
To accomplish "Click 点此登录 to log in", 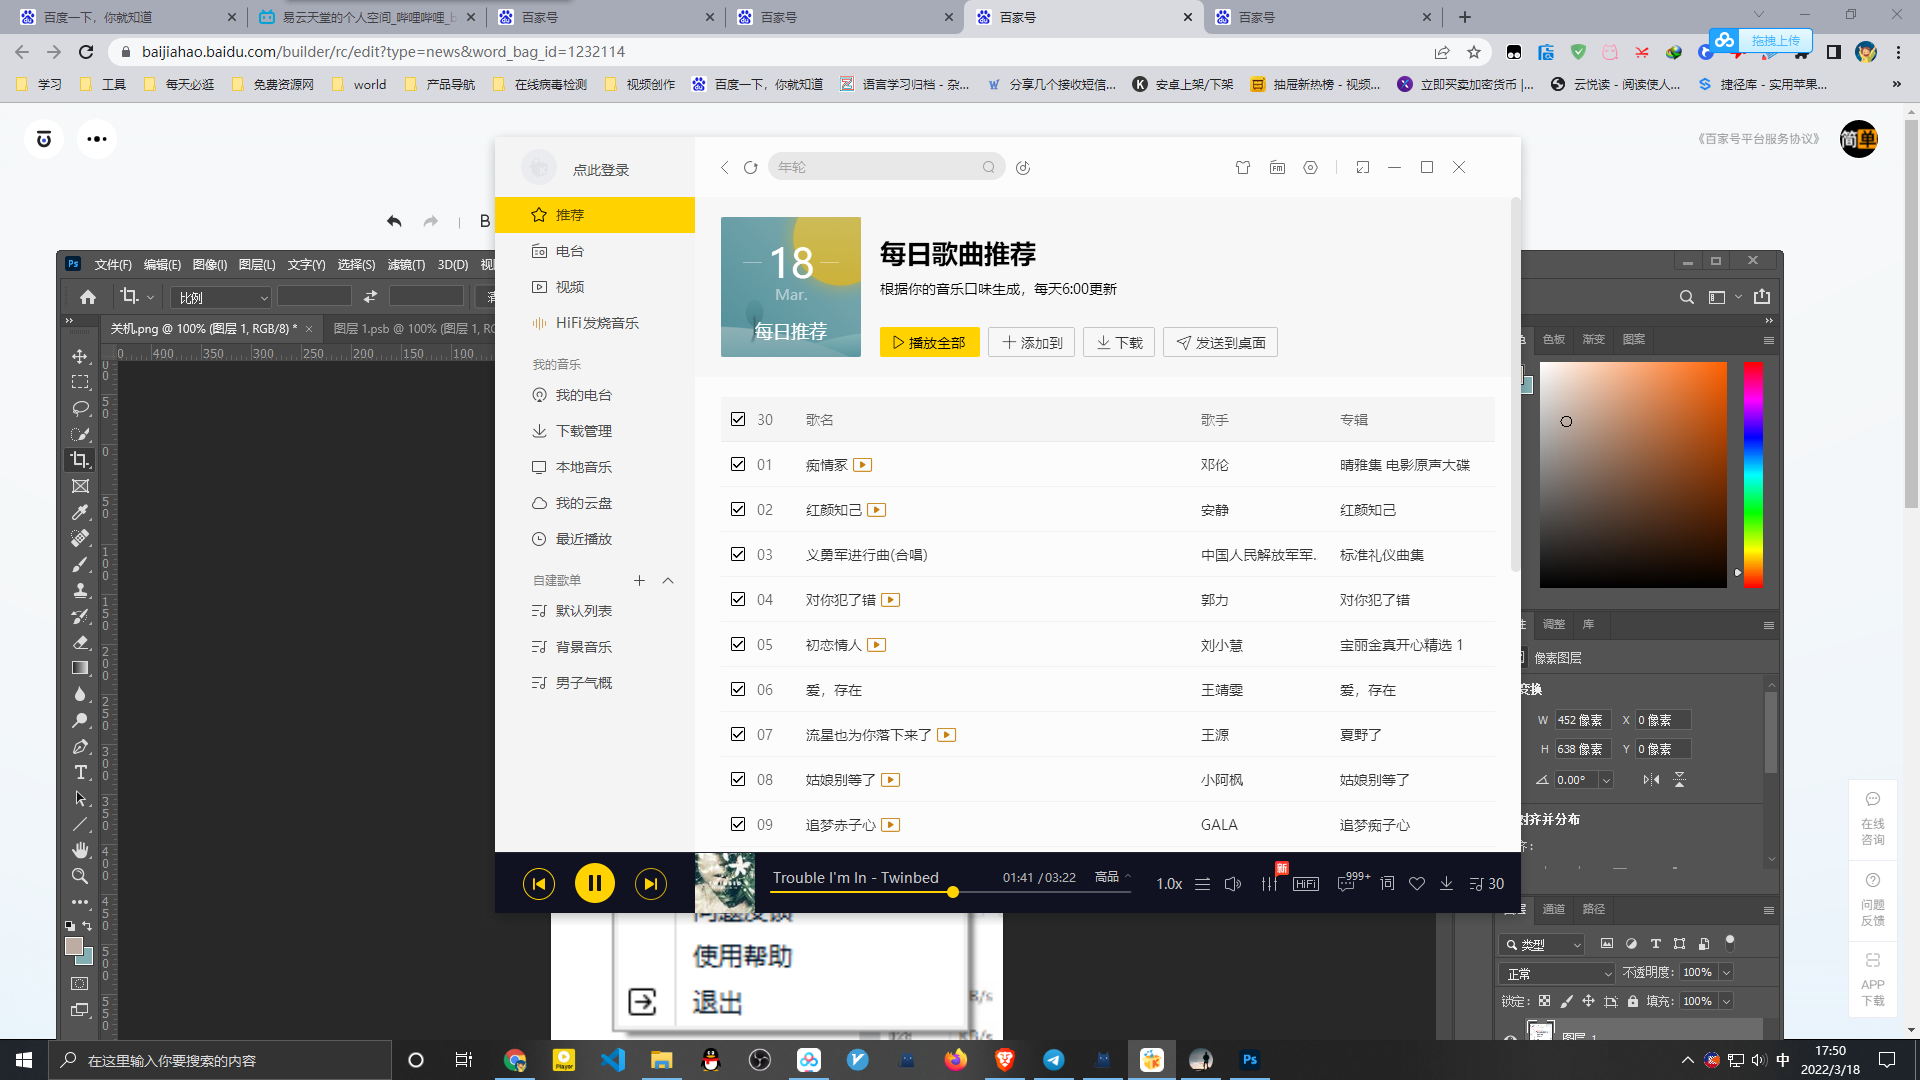I will 601,170.
